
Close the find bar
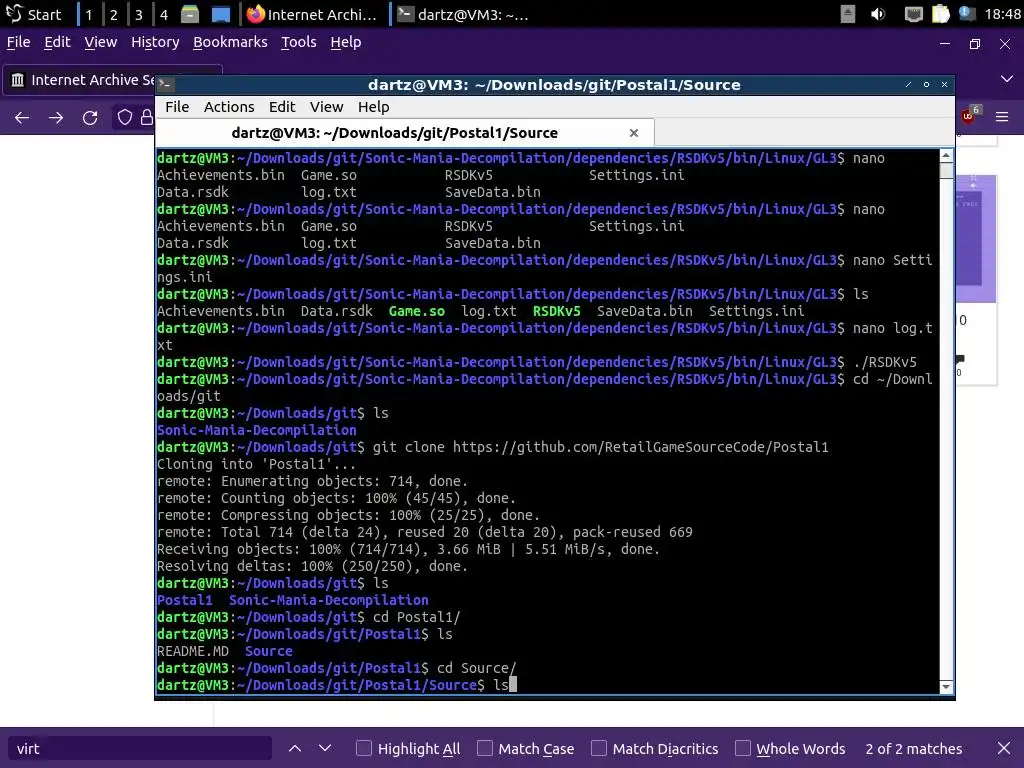click(x=1004, y=748)
